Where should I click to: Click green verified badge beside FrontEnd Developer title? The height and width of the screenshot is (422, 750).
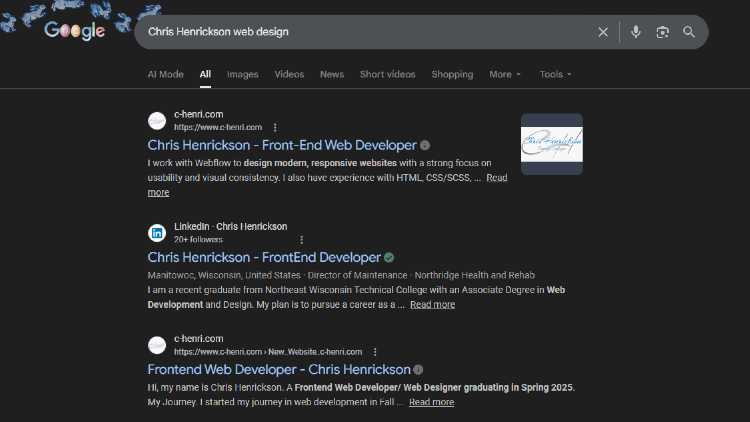[389, 257]
